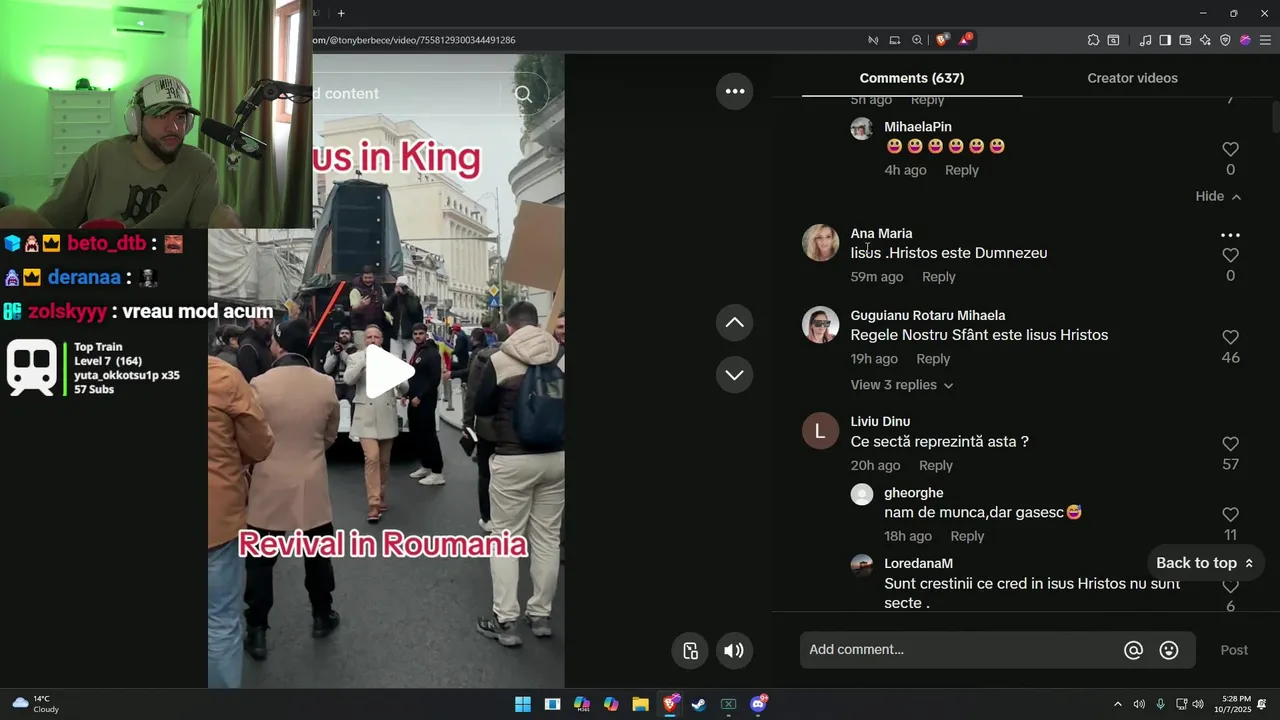Screen dimensions: 1280x720
Task: Like MihaelaPin's reply
Action: click(x=1230, y=150)
